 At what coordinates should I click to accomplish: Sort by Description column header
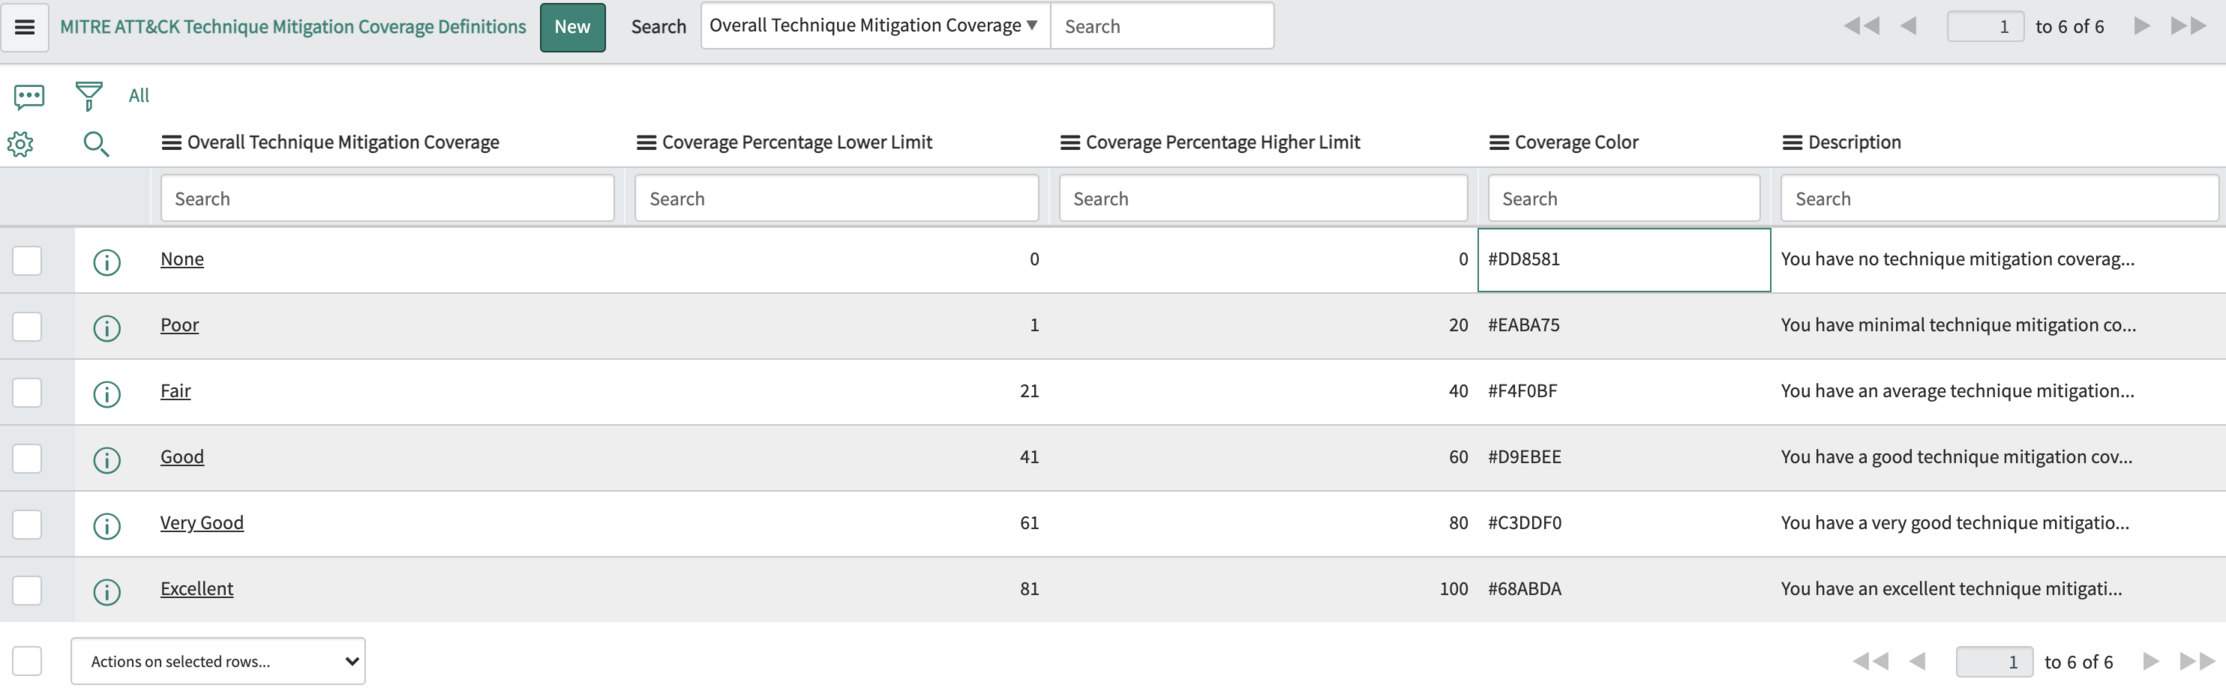pos(1854,142)
